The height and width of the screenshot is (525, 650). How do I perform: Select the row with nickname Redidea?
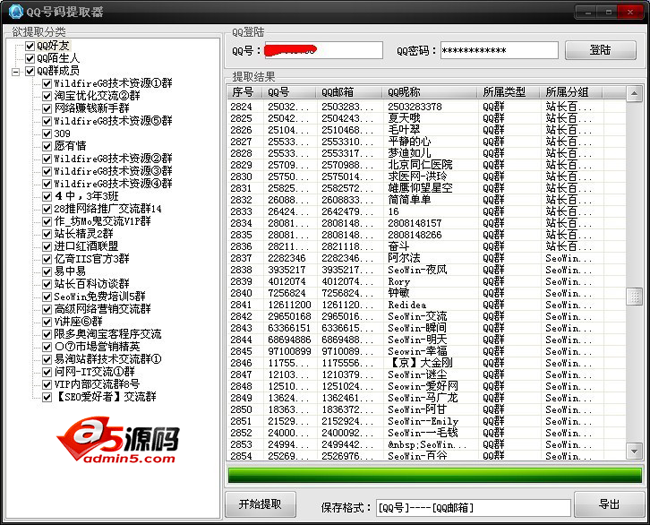pyautogui.click(x=427, y=305)
